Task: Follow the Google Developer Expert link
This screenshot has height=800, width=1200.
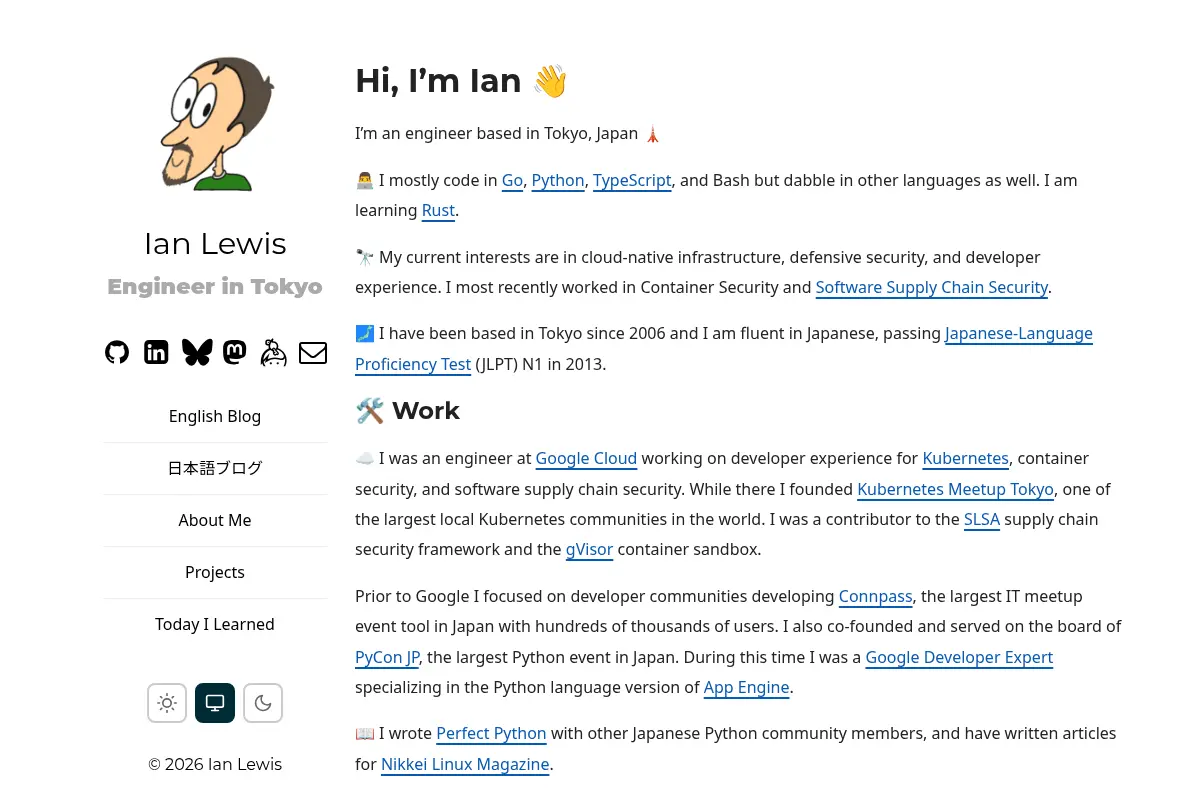Action: [959, 658]
